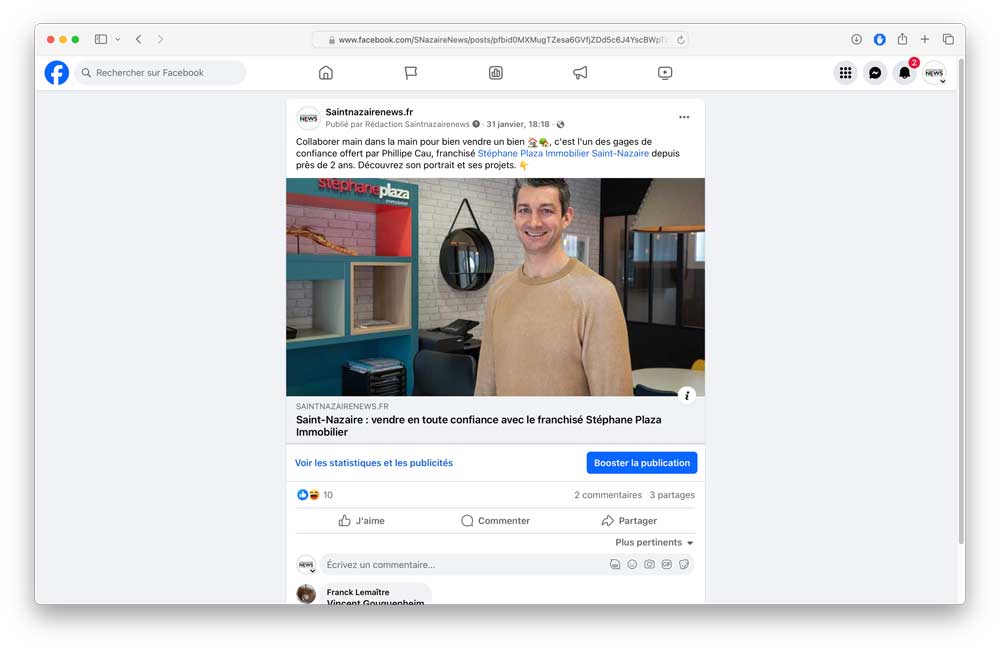Insert an emoji in comment
This screenshot has width=1000, height=650.
click(632, 565)
